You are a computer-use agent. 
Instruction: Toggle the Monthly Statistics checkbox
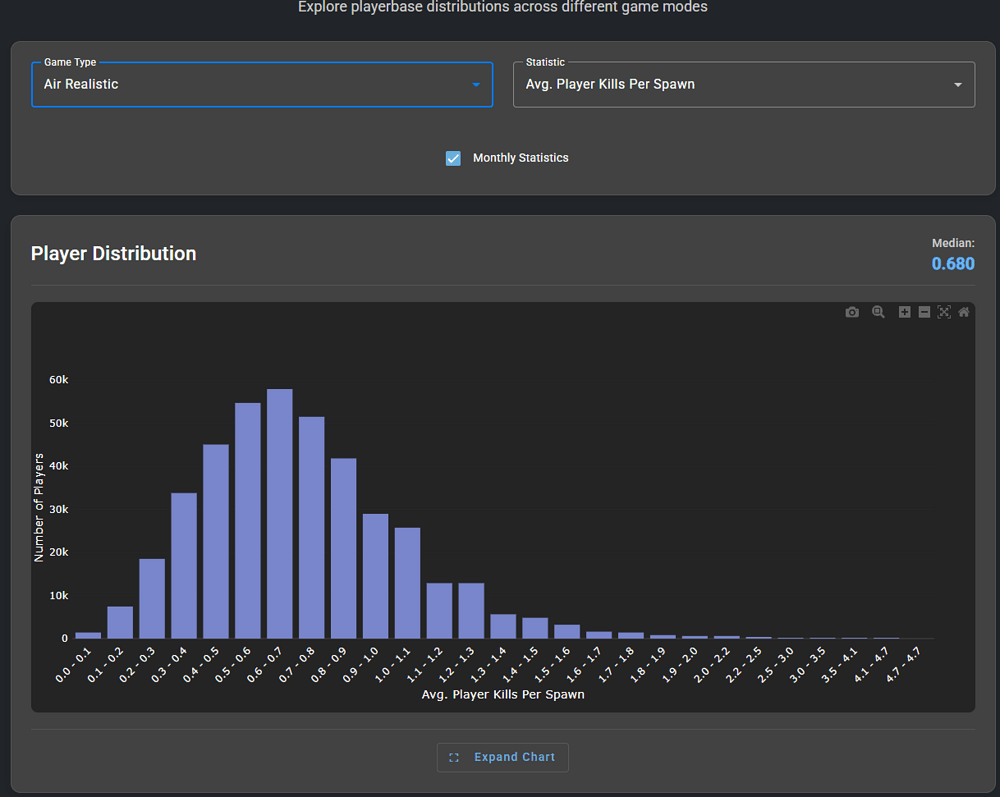click(453, 158)
